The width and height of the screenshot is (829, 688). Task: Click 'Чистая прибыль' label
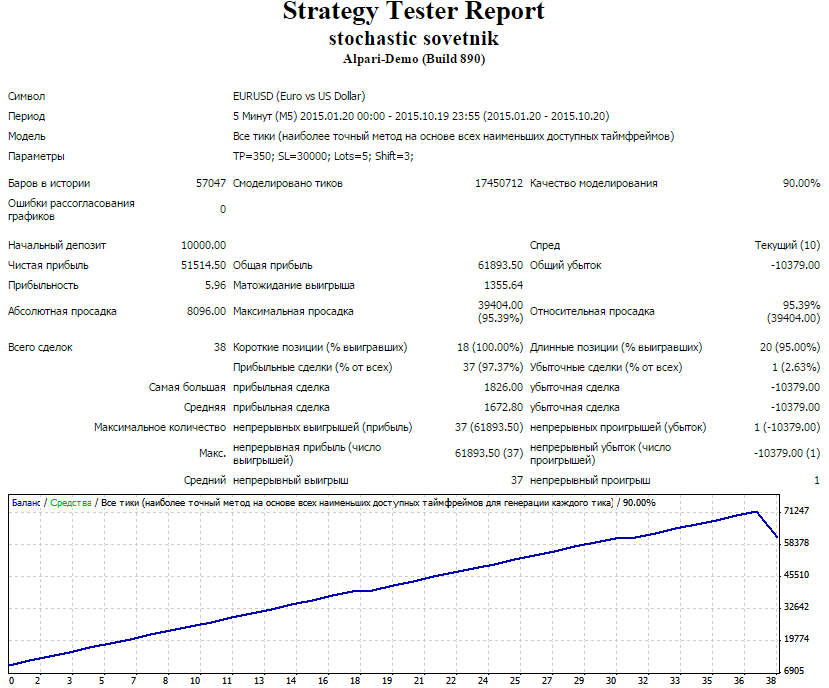(48, 265)
